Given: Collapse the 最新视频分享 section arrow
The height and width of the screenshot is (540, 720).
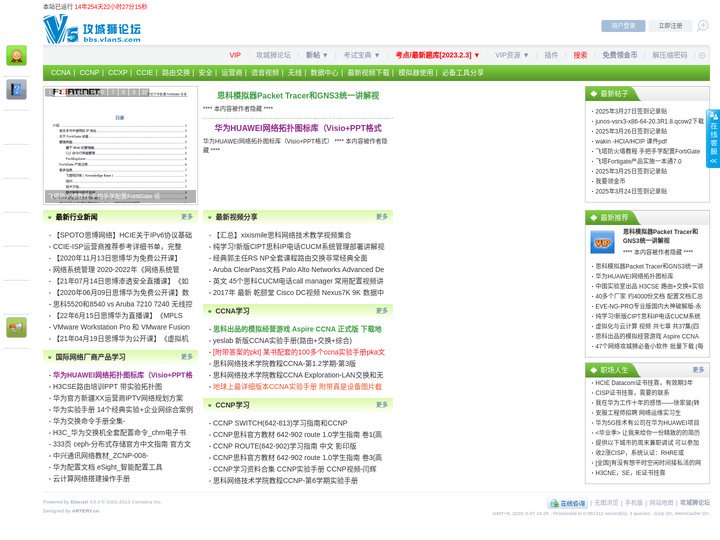Looking at the screenshot, I should pos(209,217).
